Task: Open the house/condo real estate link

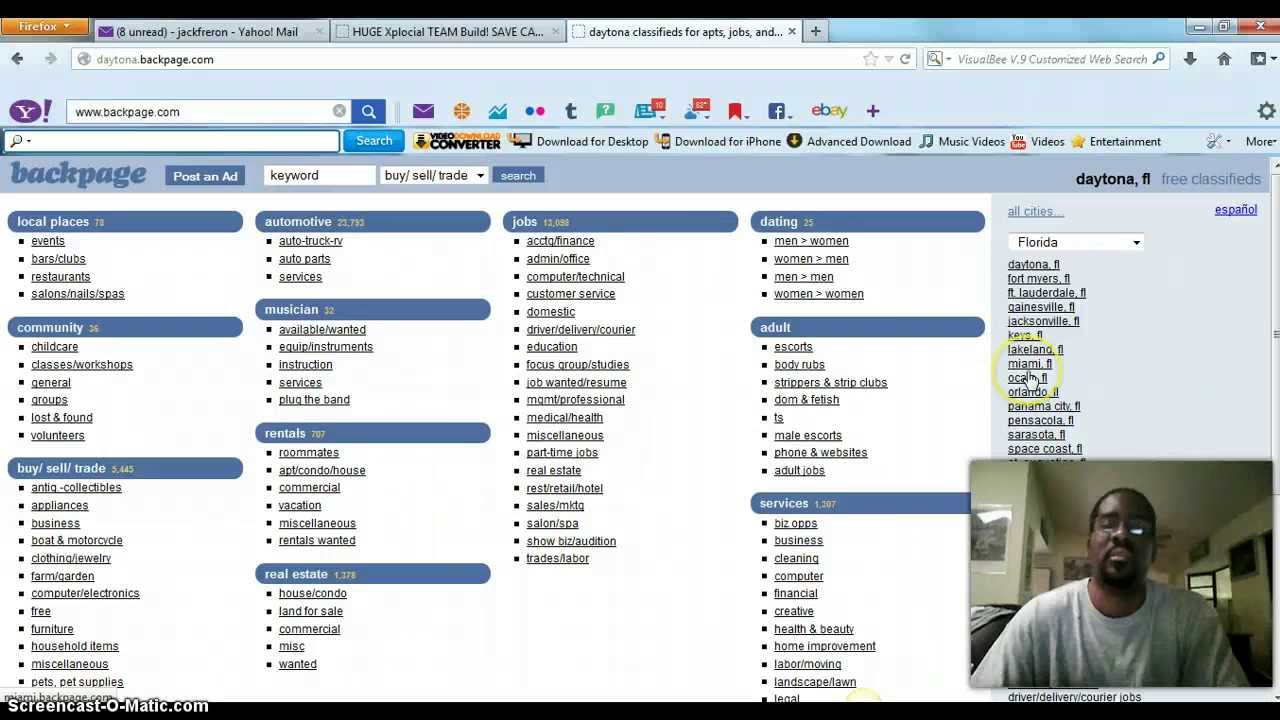Action: [312, 593]
